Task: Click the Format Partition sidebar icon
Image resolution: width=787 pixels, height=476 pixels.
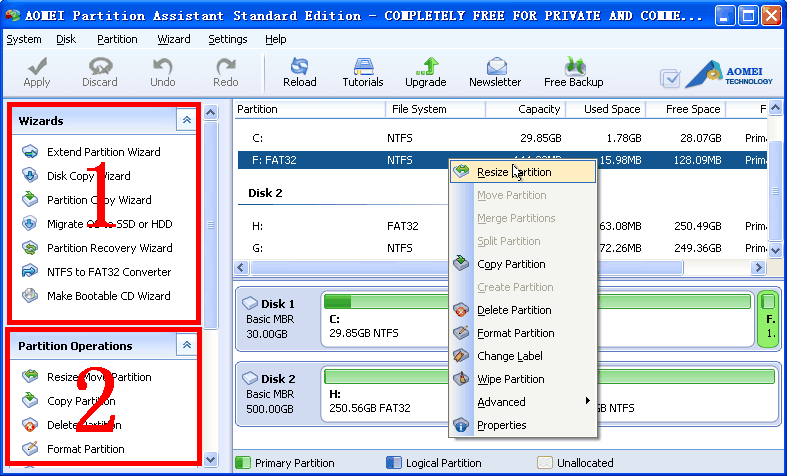Action: pos(30,448)
